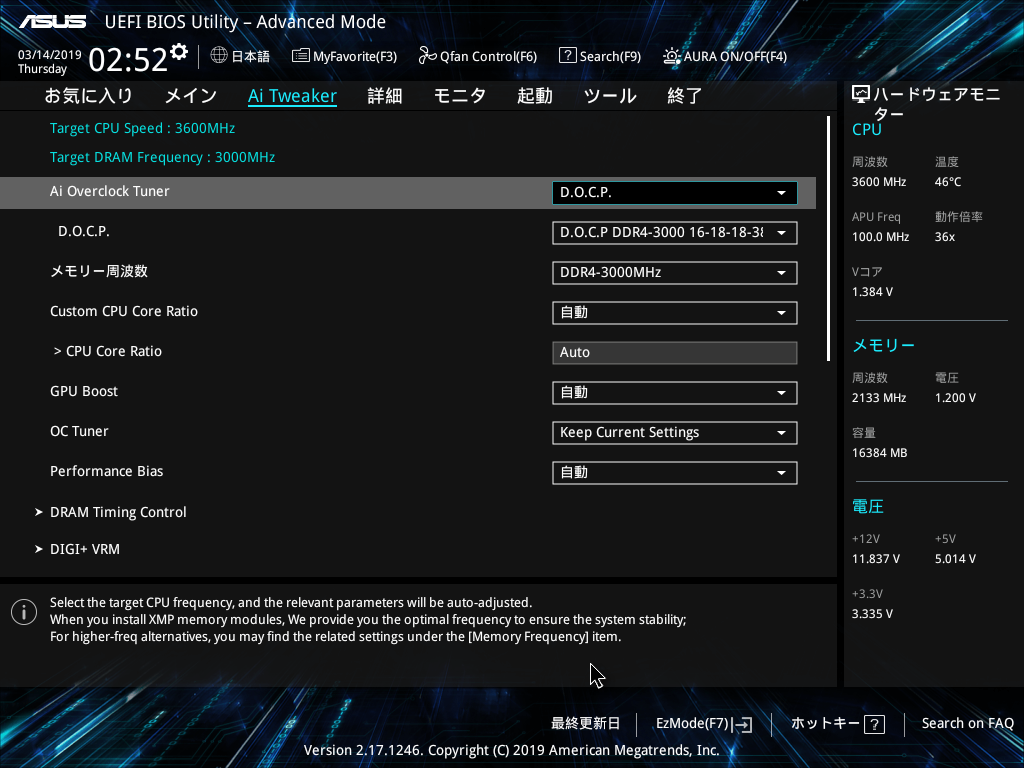Open OC Tuner dropdown

click(x=675, y=432)
